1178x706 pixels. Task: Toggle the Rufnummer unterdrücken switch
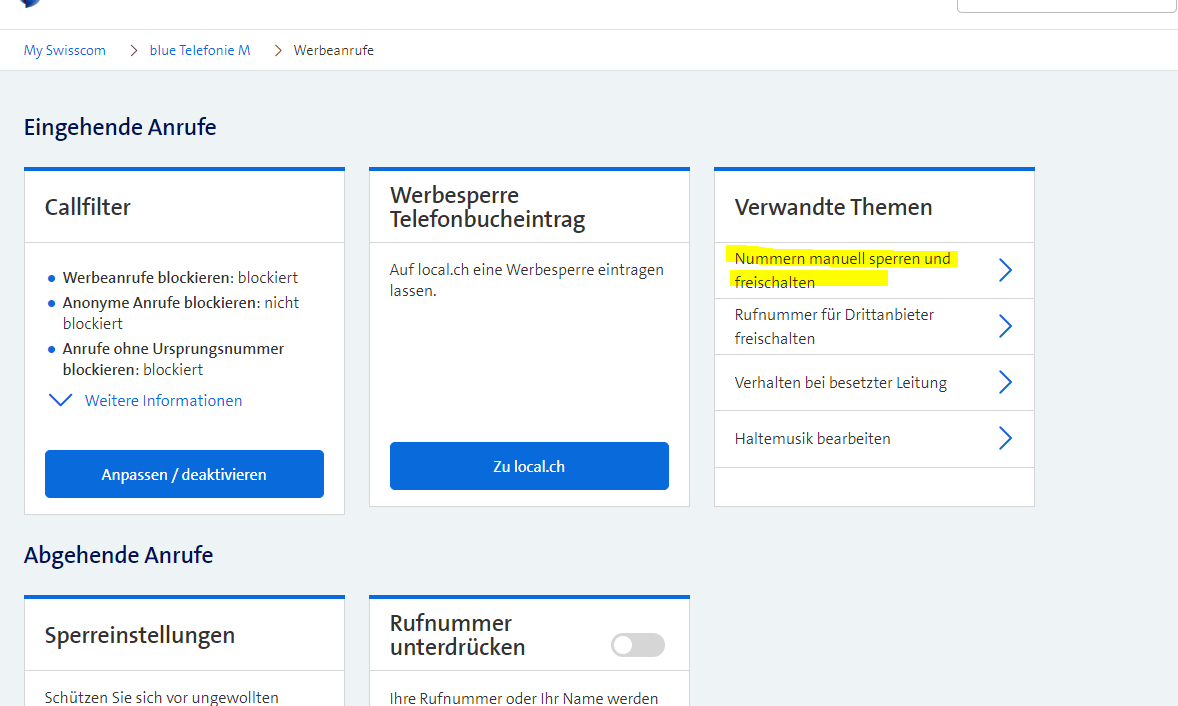637,645
